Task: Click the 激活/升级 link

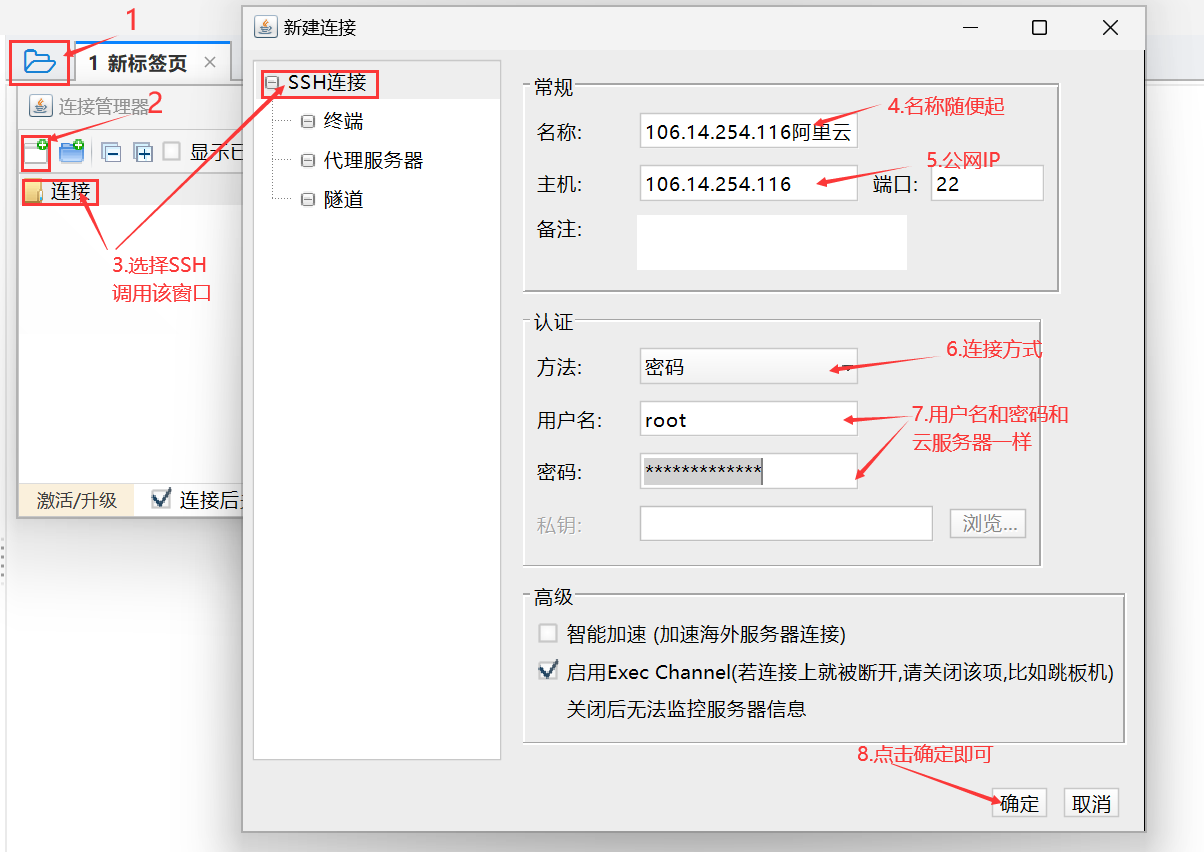Action: (x=77, y=500)
